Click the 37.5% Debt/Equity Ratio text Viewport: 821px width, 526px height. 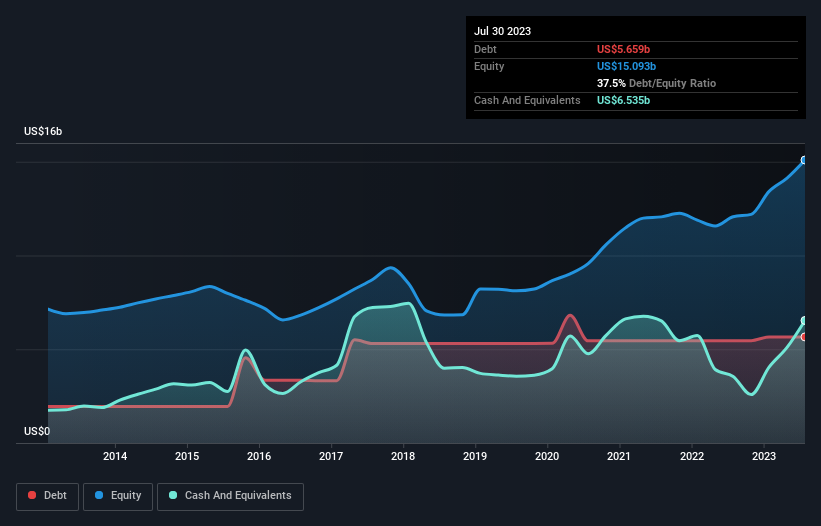click(656, 83)
